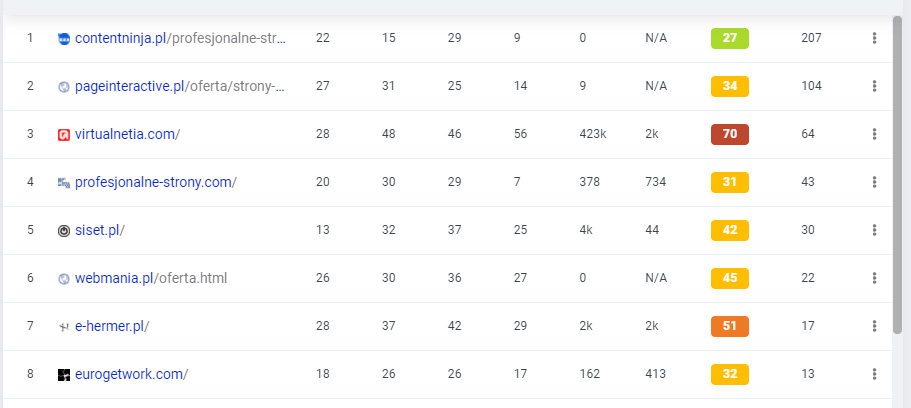This screenshot has height=408, width=911.
Task: Open the three-dot menu for the e-hermer.pl row
Action: coord(874,326)
